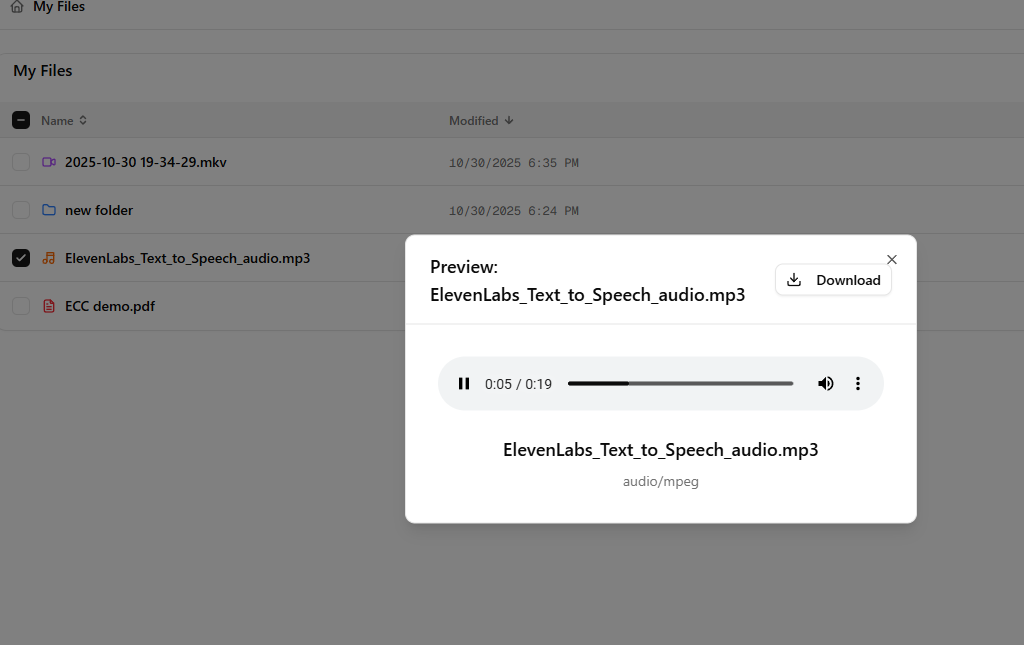Click the 10/30/2025 6:35 PM modified date
The width and height of the screenshot is (1024, 645).
click(x=514, y=163)
